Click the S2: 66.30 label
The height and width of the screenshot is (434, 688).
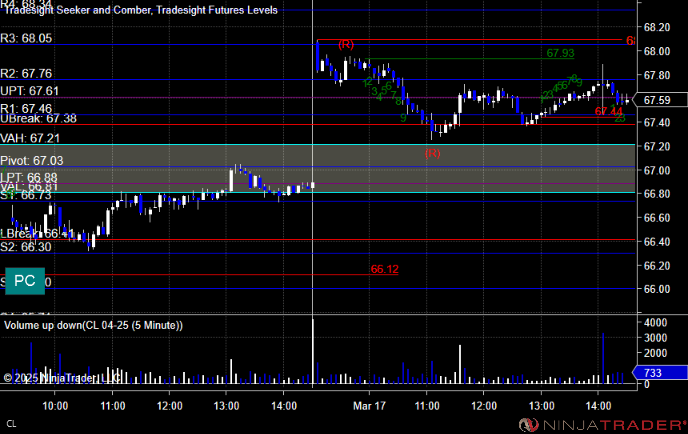click(26, 247)
